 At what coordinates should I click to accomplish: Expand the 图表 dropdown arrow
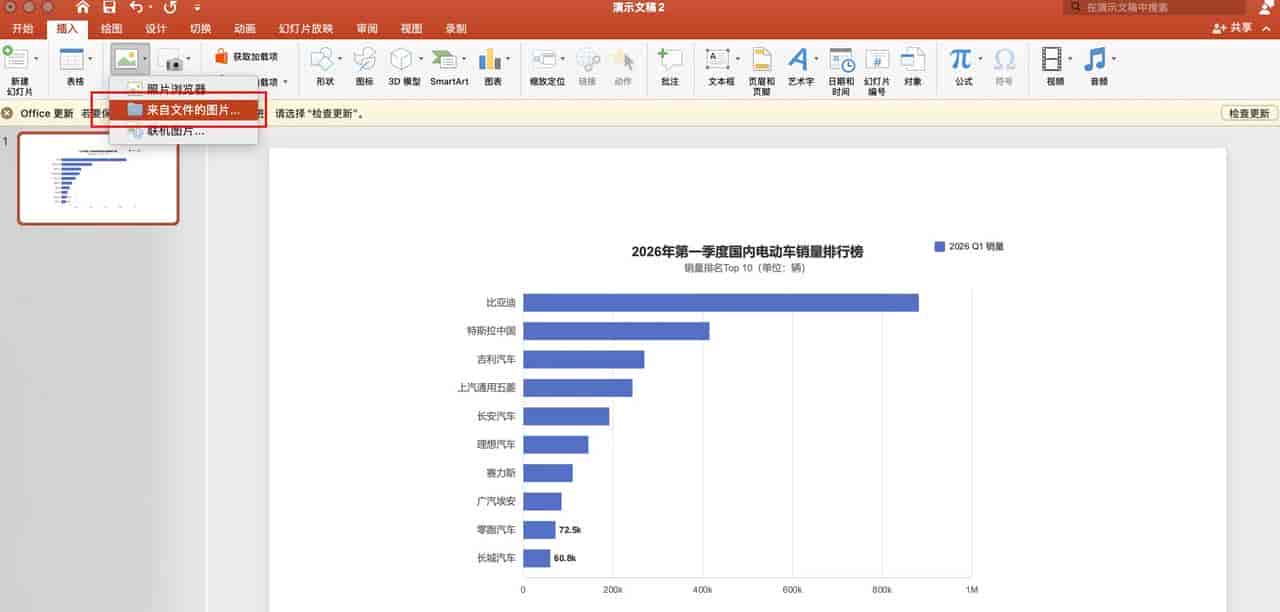(507, 59)
